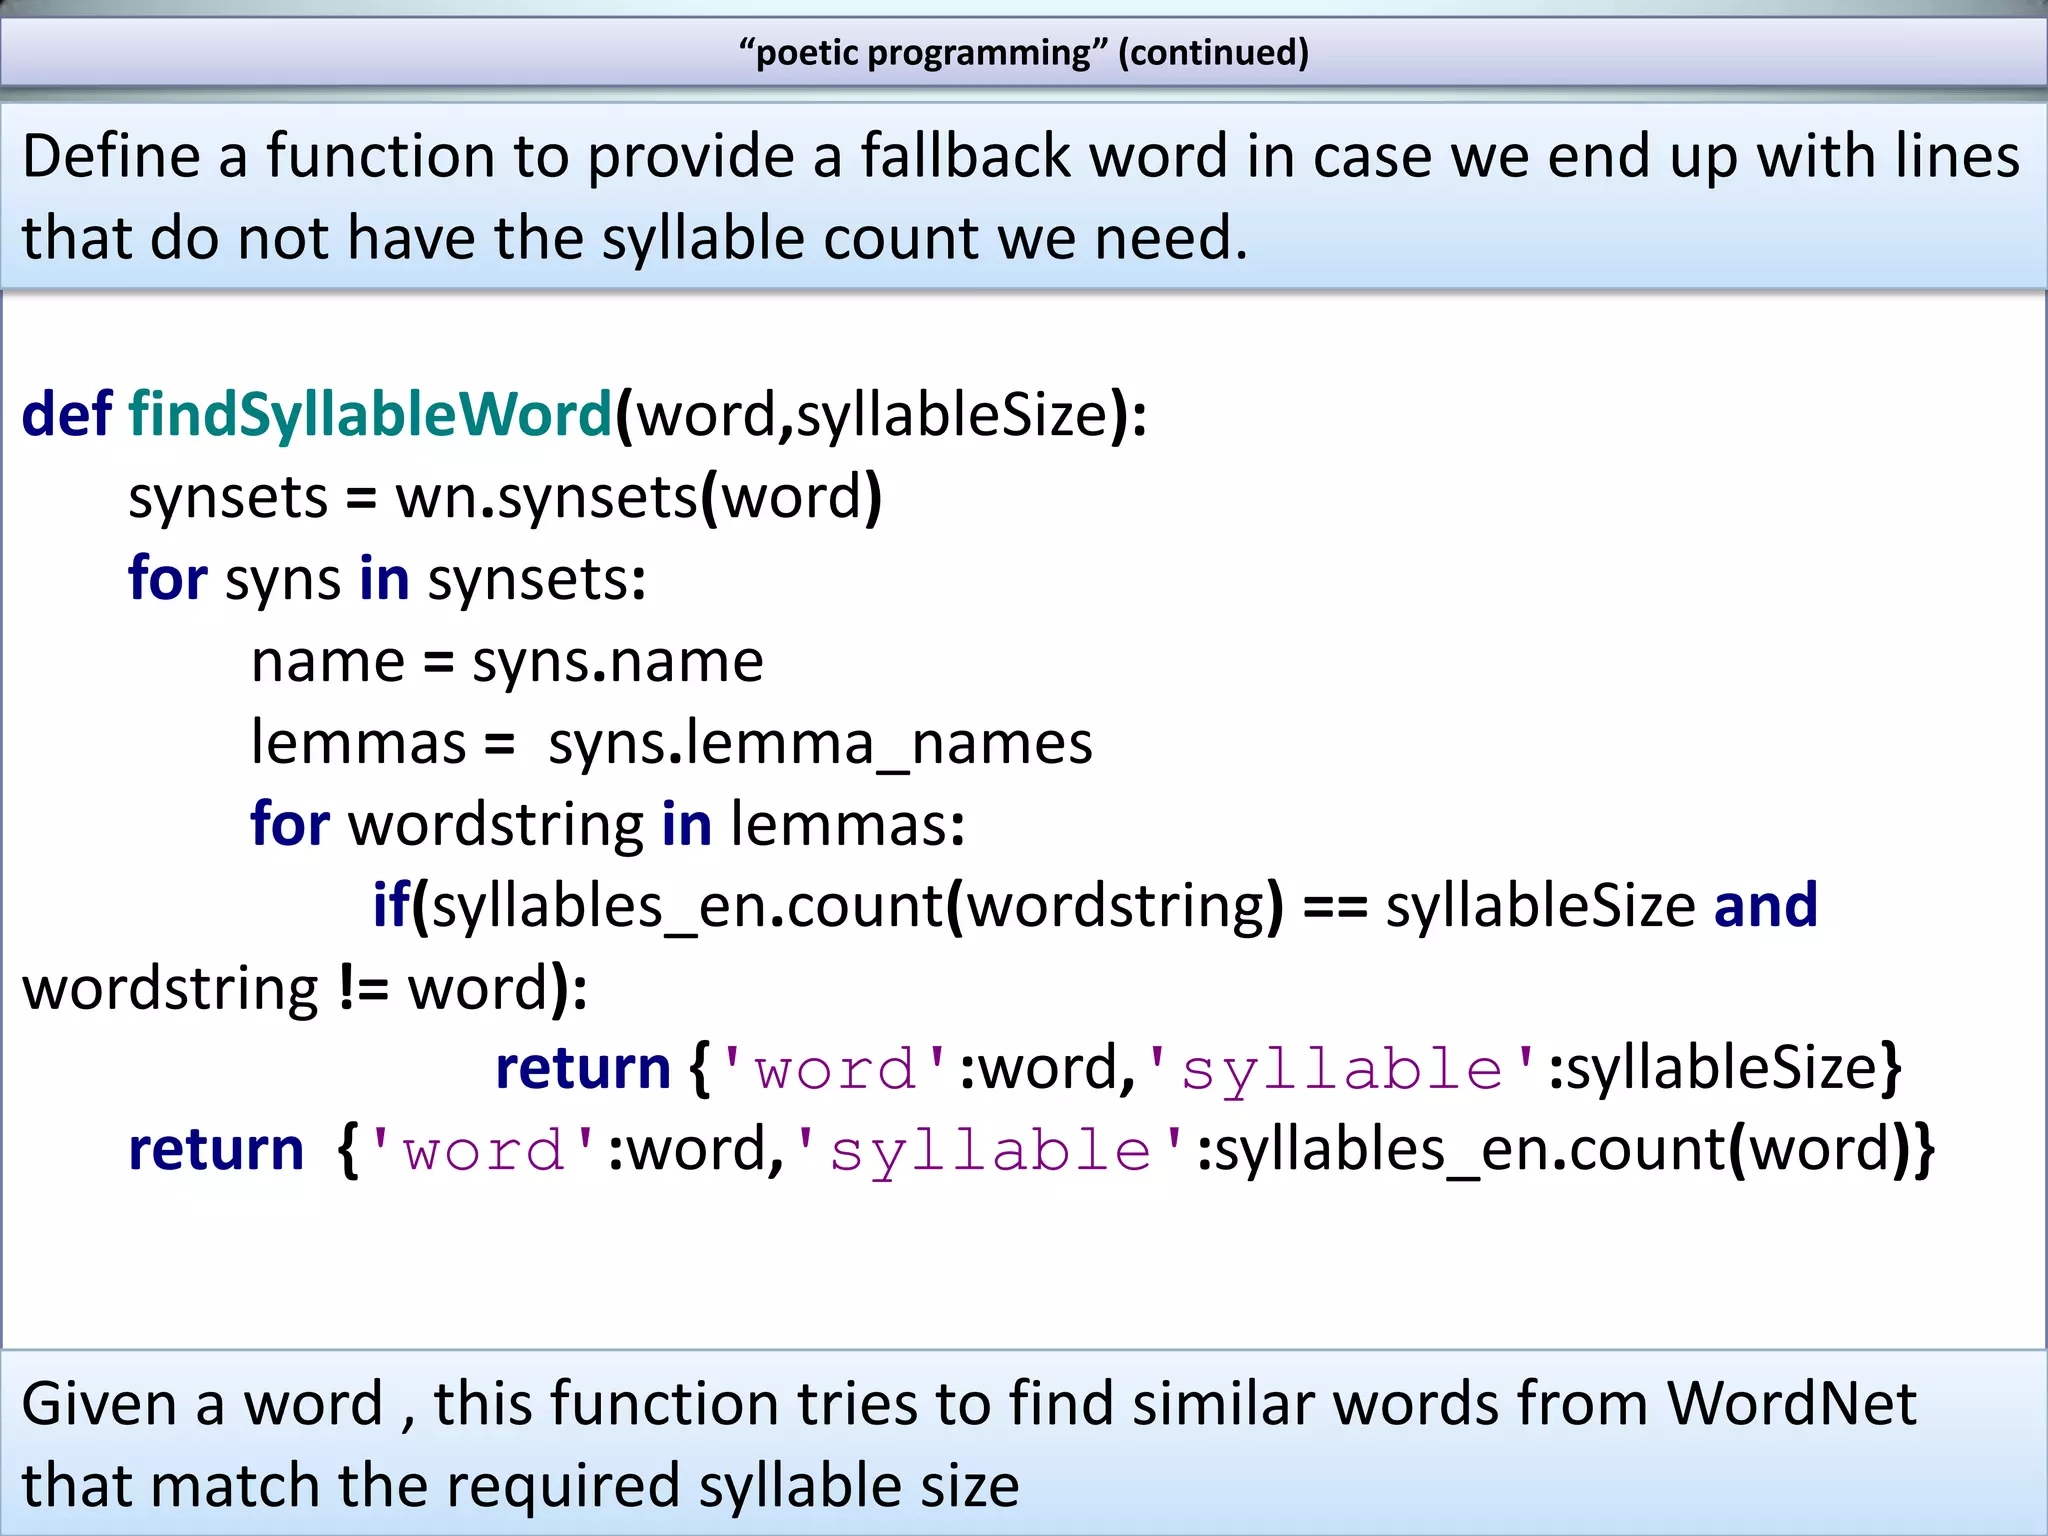Screen dimensions: 2048x1536
Task: Click the findSyllableWord function name
Action: click(370, 415)
